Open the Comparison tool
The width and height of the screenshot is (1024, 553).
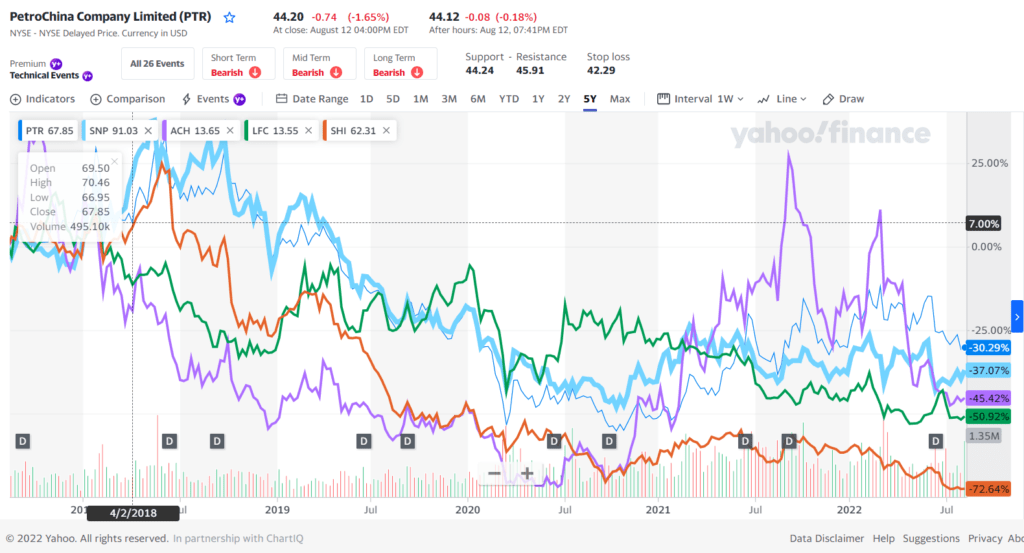[x=127, y=99]
